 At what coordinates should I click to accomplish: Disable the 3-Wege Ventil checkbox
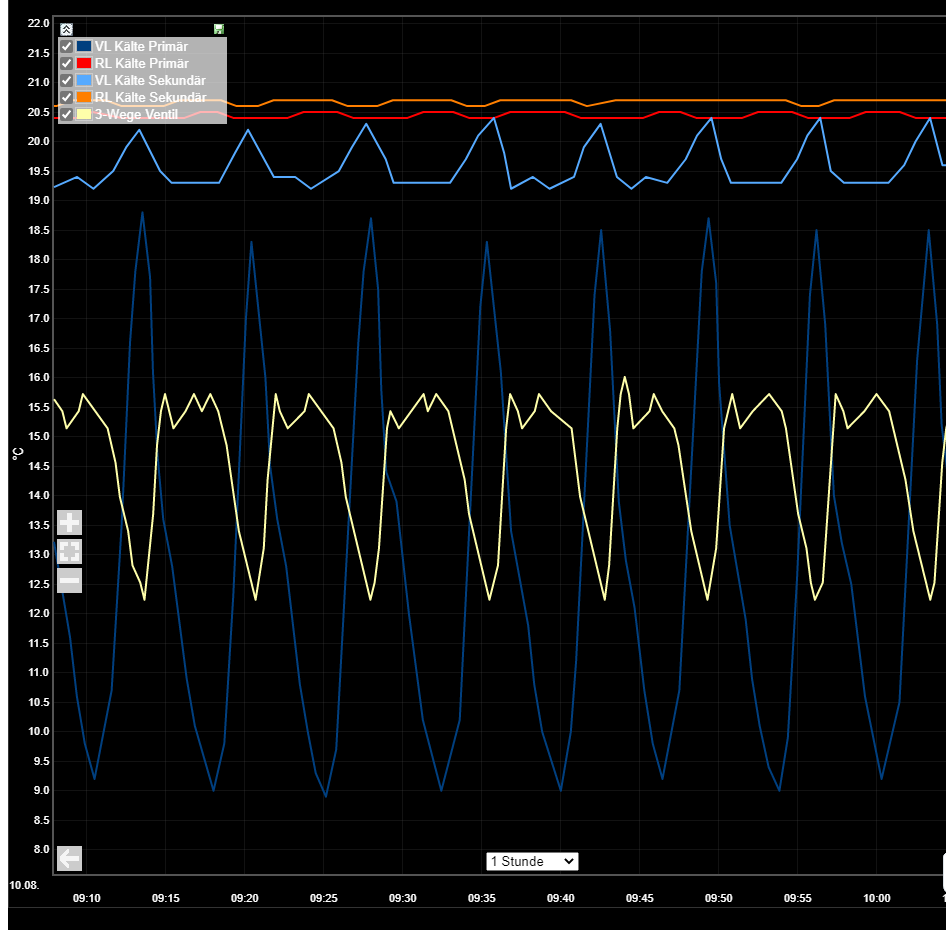[x=67, y=114]
